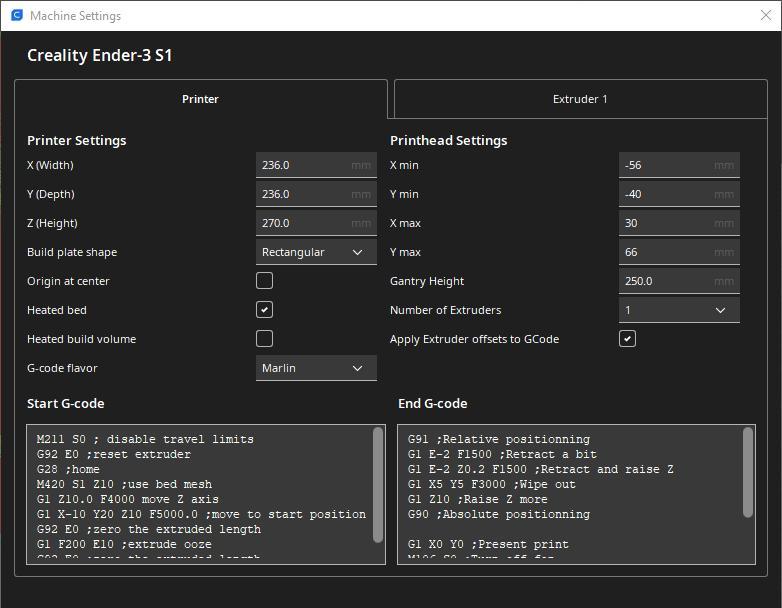This screenshot has height=608, width=782.
Task: Close the Machine Settings window
Action: [766, 16]
